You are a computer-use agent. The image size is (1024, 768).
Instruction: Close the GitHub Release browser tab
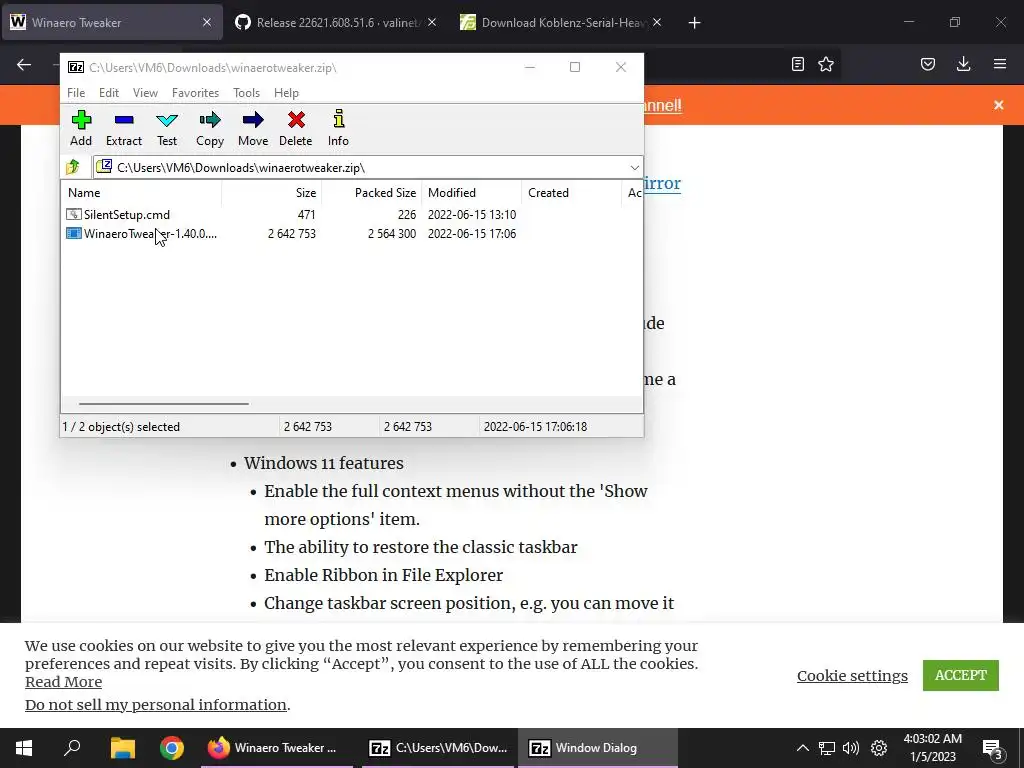coord(432,22)
